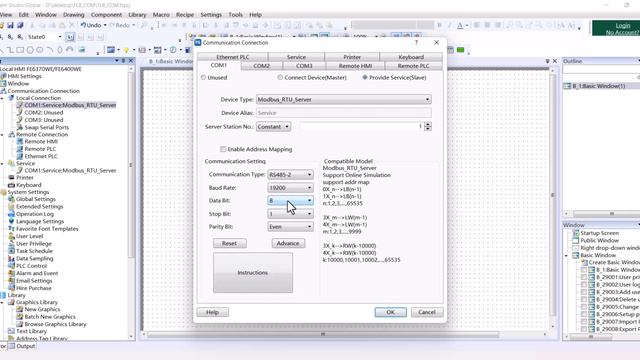Switch to the Remote HMI tab
The image size is (640, 360).
355,66
